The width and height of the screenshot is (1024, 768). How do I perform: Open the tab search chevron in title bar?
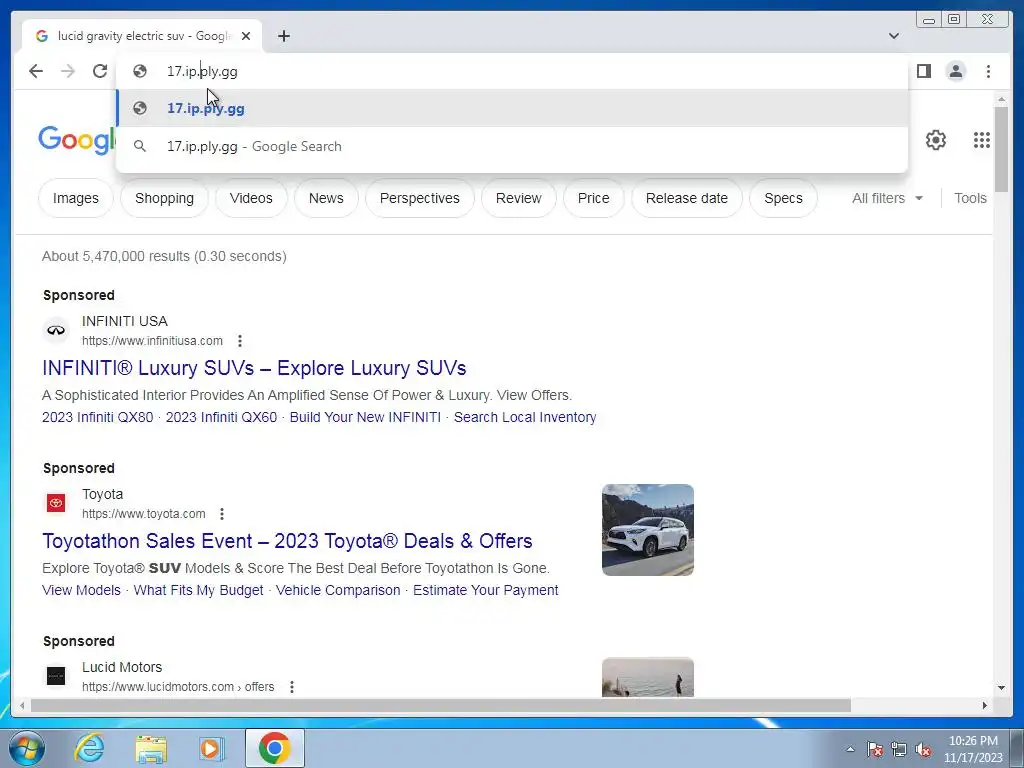click(894, 36)
